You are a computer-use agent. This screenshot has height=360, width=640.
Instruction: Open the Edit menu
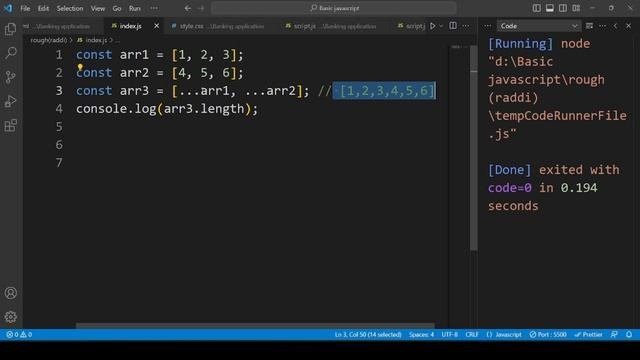click(x=43, y=8)
